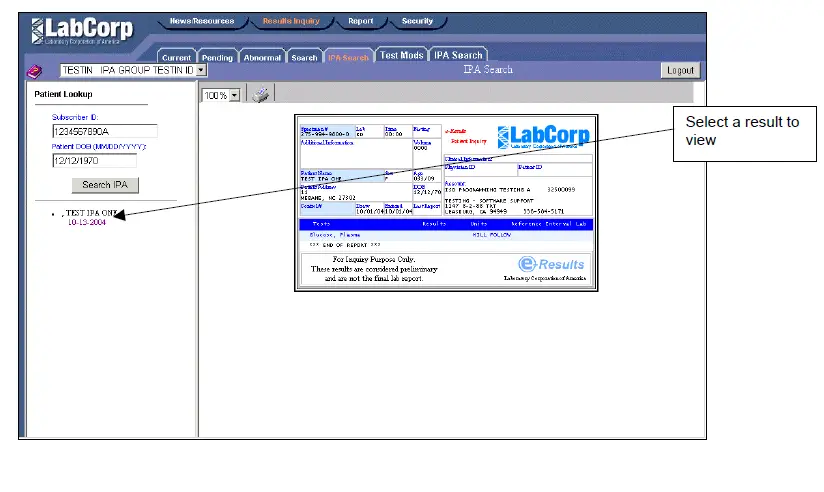Open the Results Inquiry menu
Image resolution: width=824 pixels, height=492 pixels.
[x=291, y=21]
